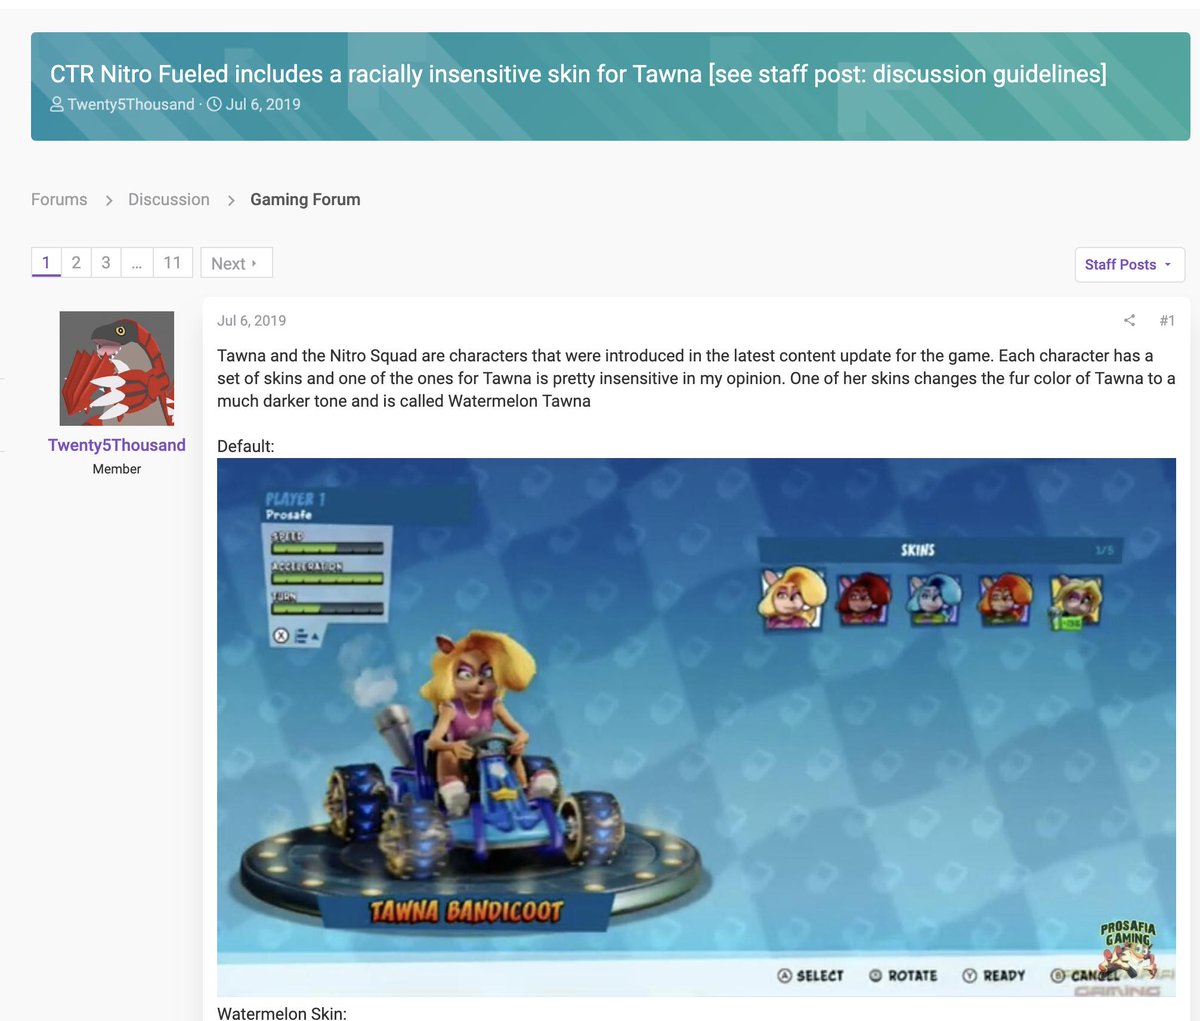Viewport: 1200px width, 1021px height.
Task: Go to page 2 of thread
Action: click(76, 263)
